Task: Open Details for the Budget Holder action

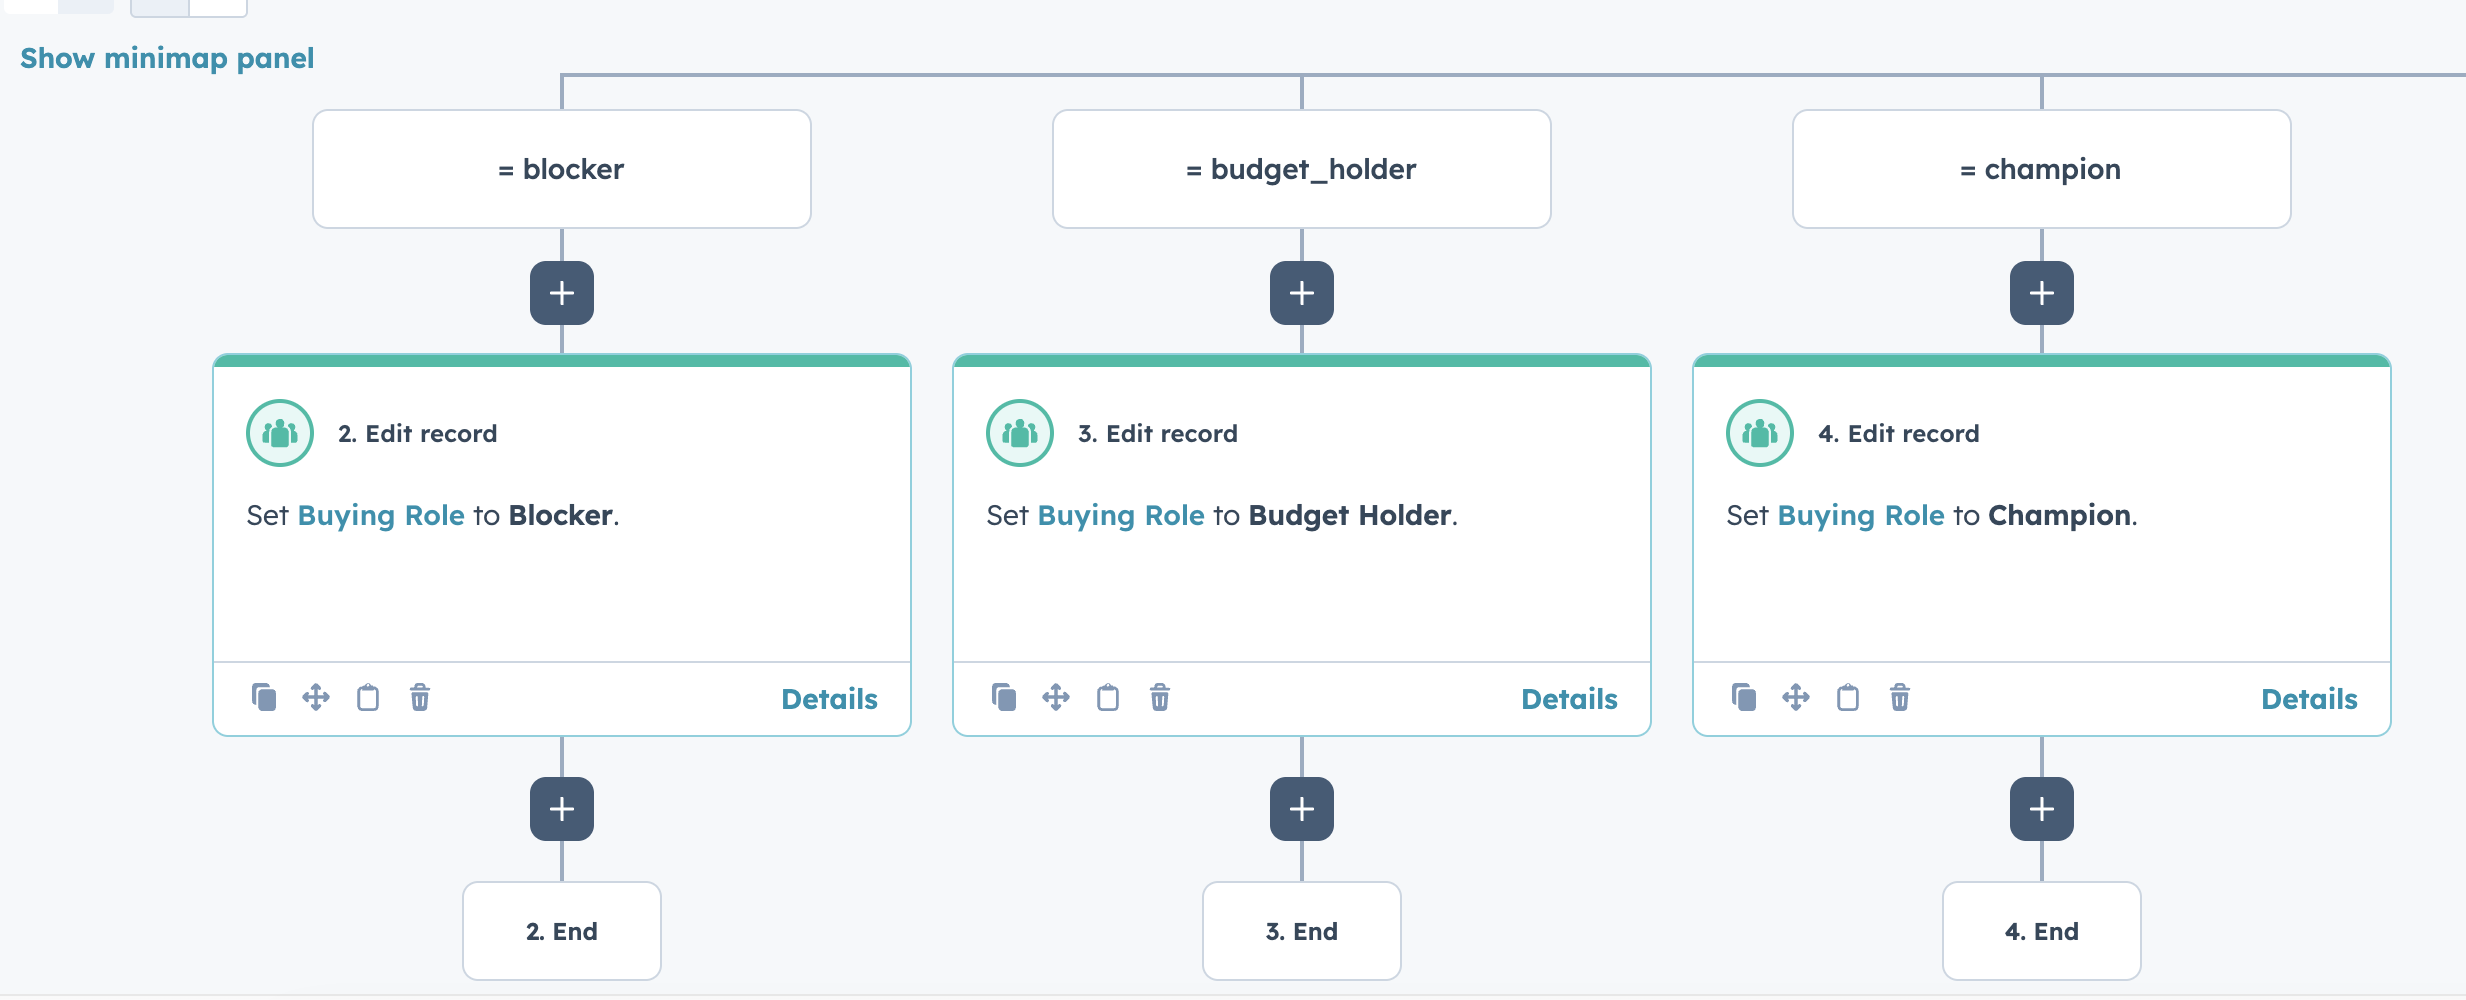Action: (x=1569, y=699)
